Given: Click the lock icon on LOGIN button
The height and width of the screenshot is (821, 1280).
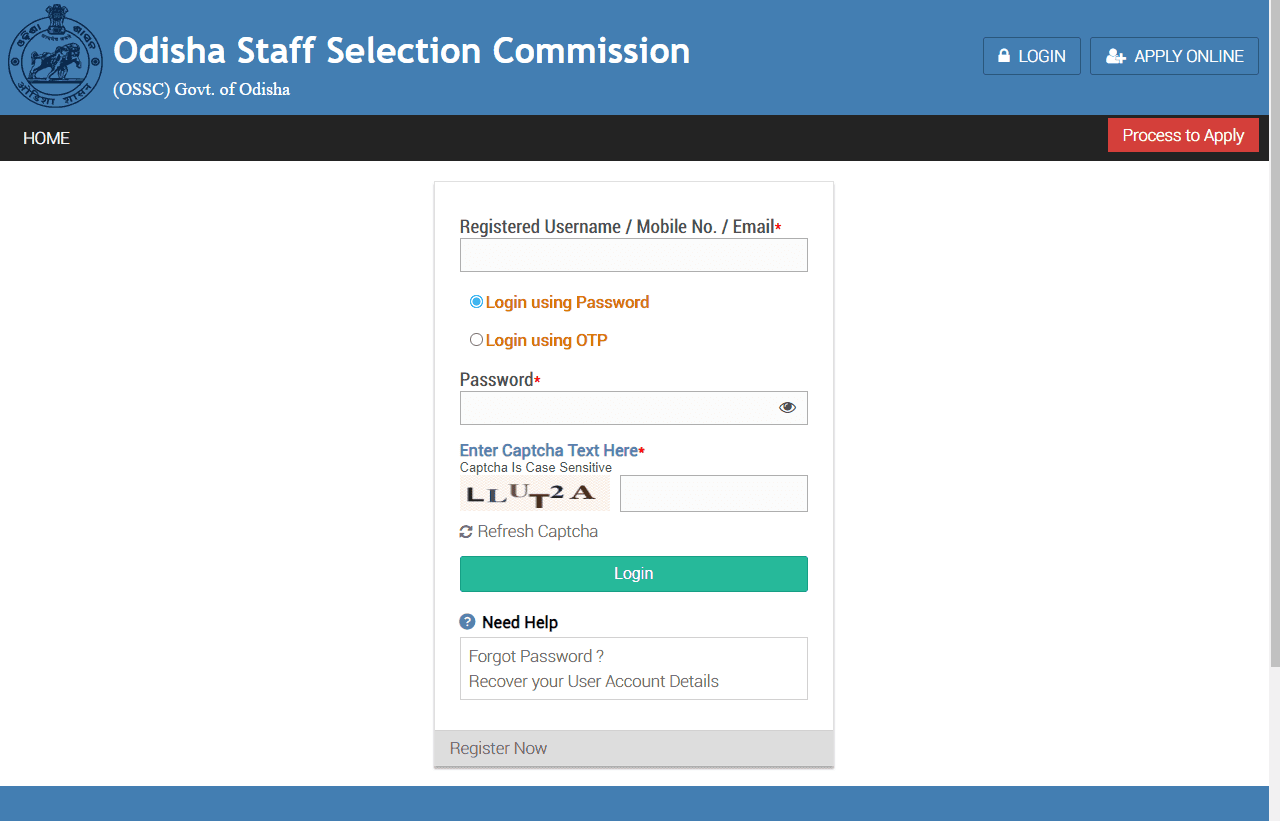Looking at the screenshot, I should pyautogui.click(x=1003, y=57).
